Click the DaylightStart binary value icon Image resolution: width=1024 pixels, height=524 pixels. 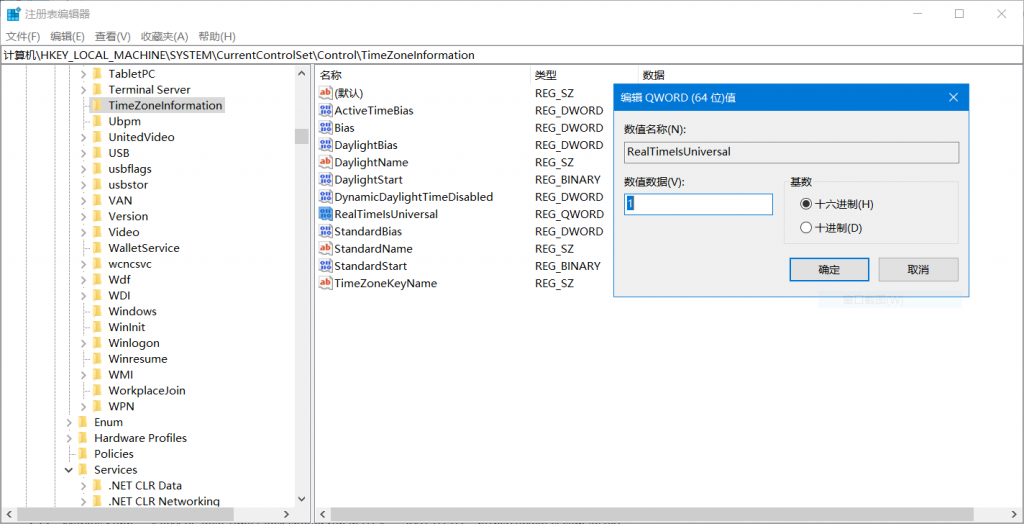(325, 180)
